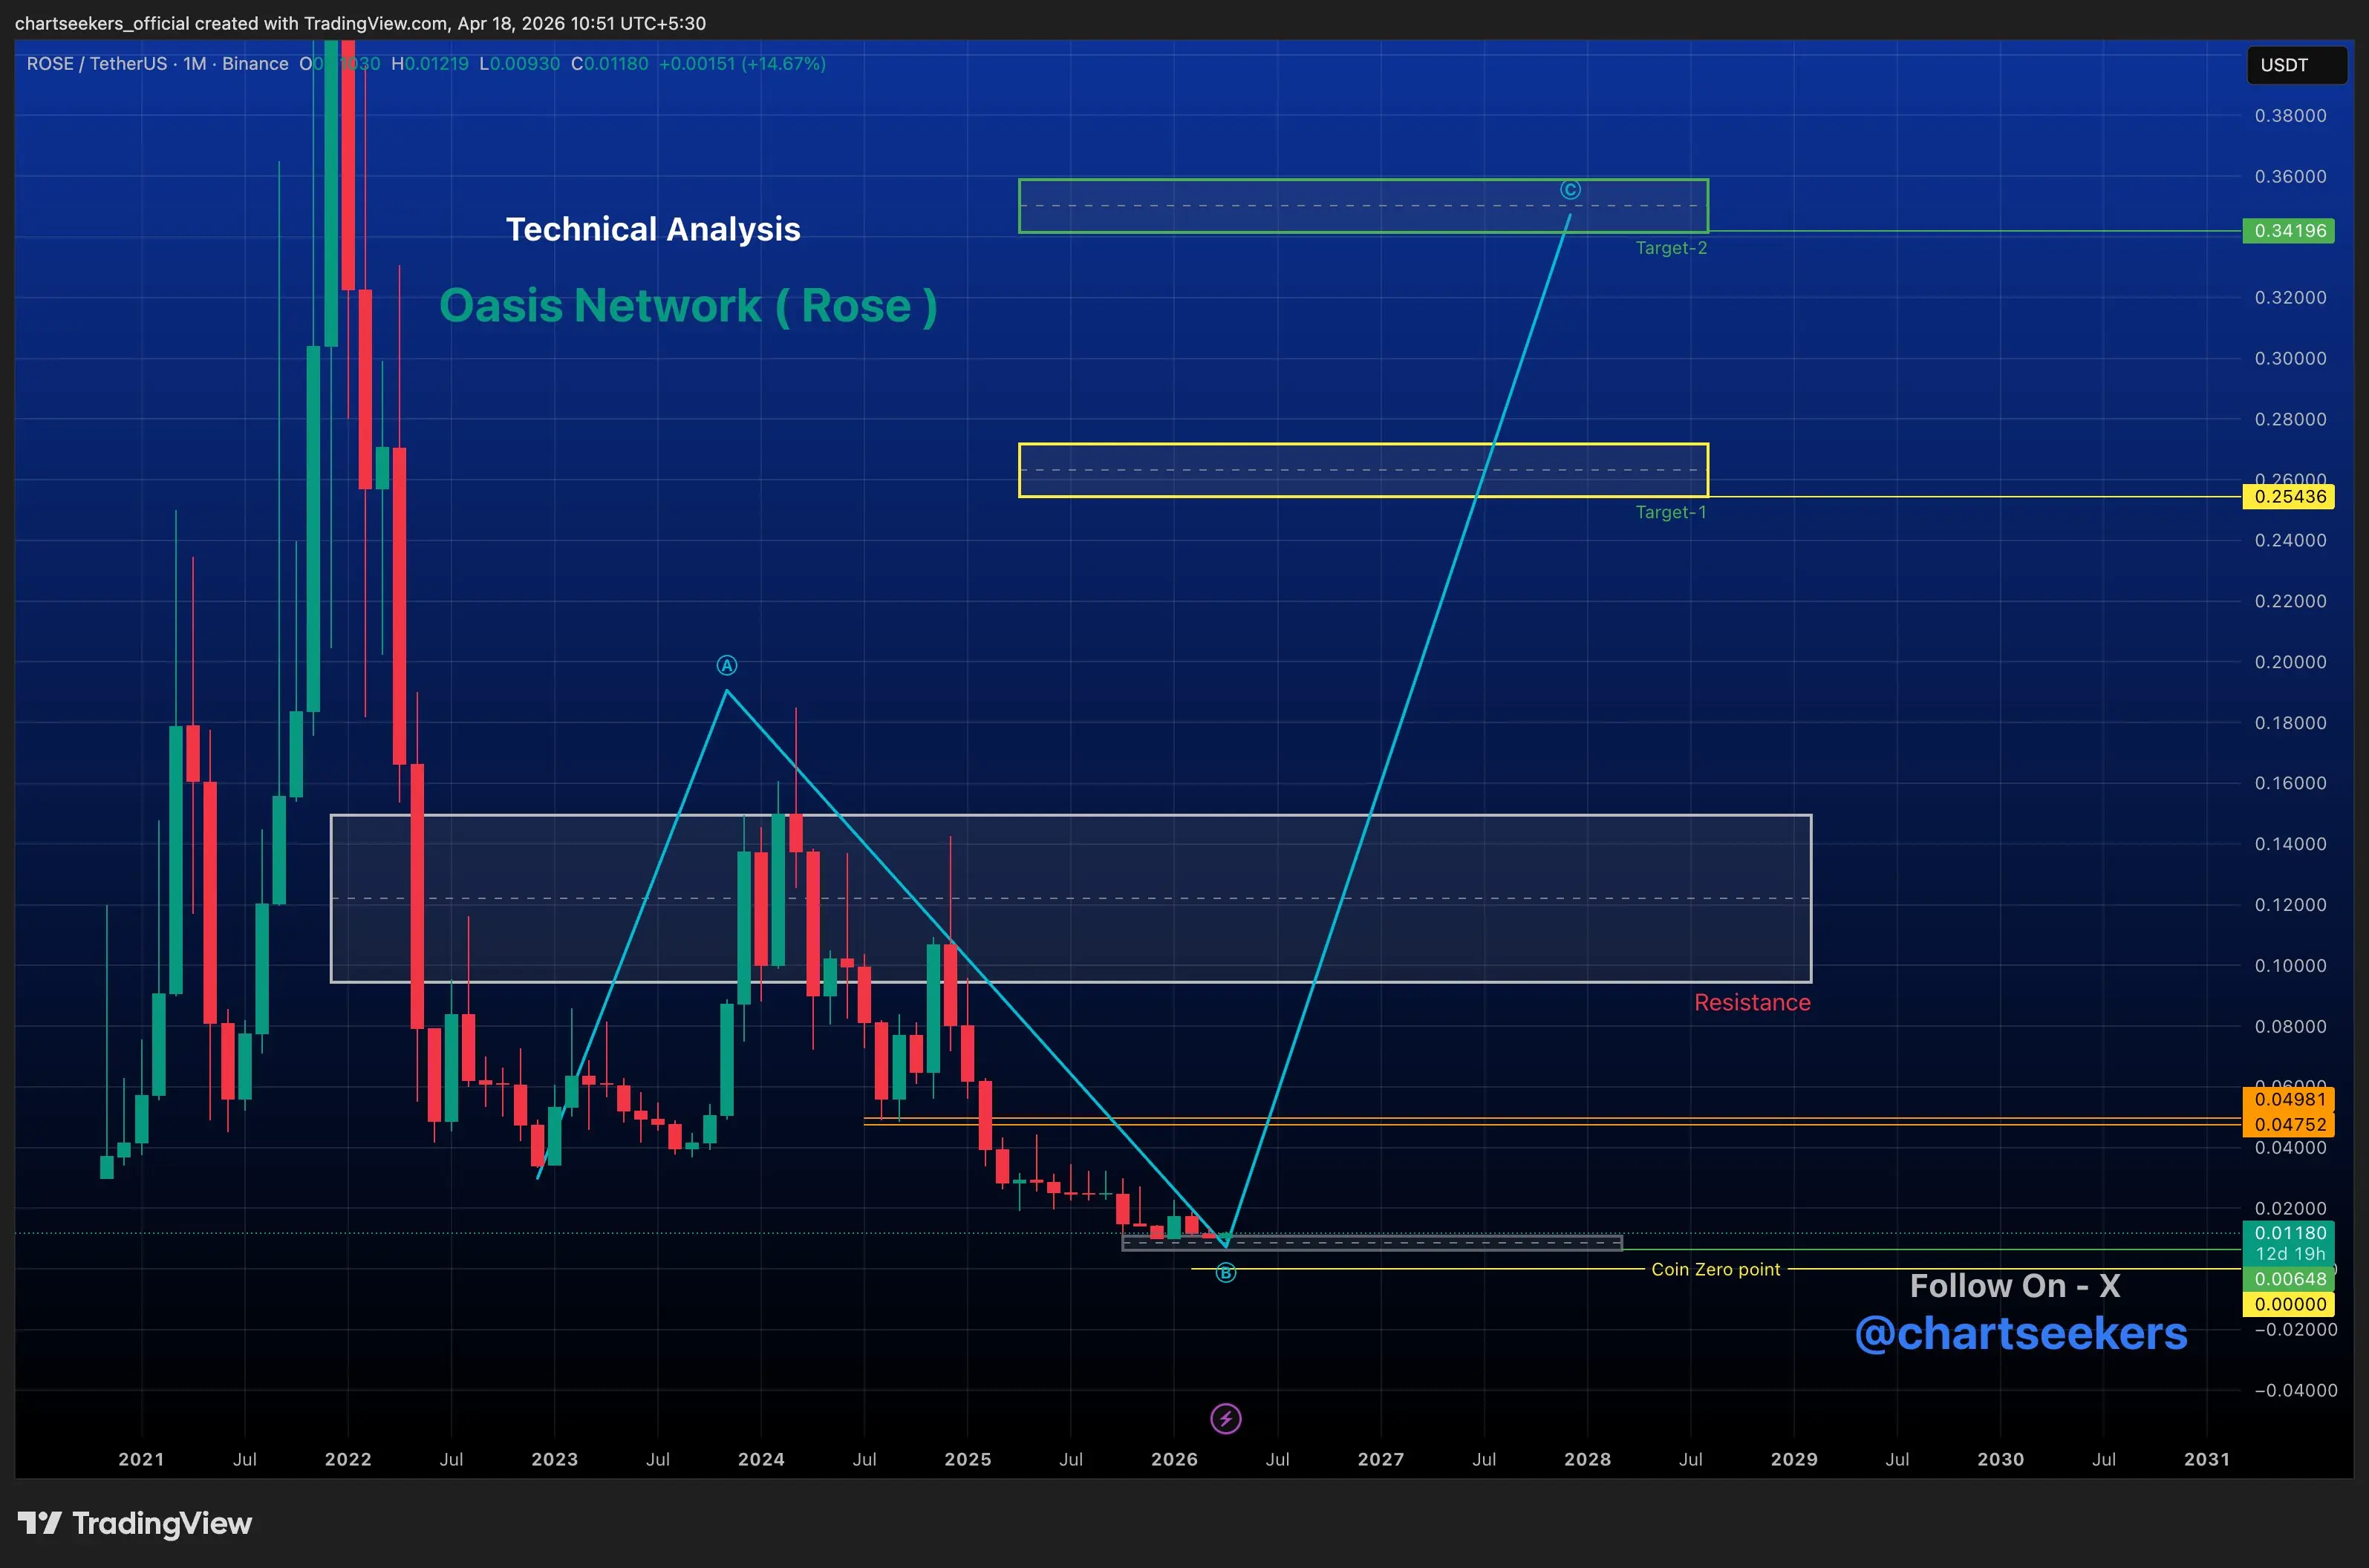Select the Target-1 text label
This screenshot has width=2369, height=1568.
1671,512
